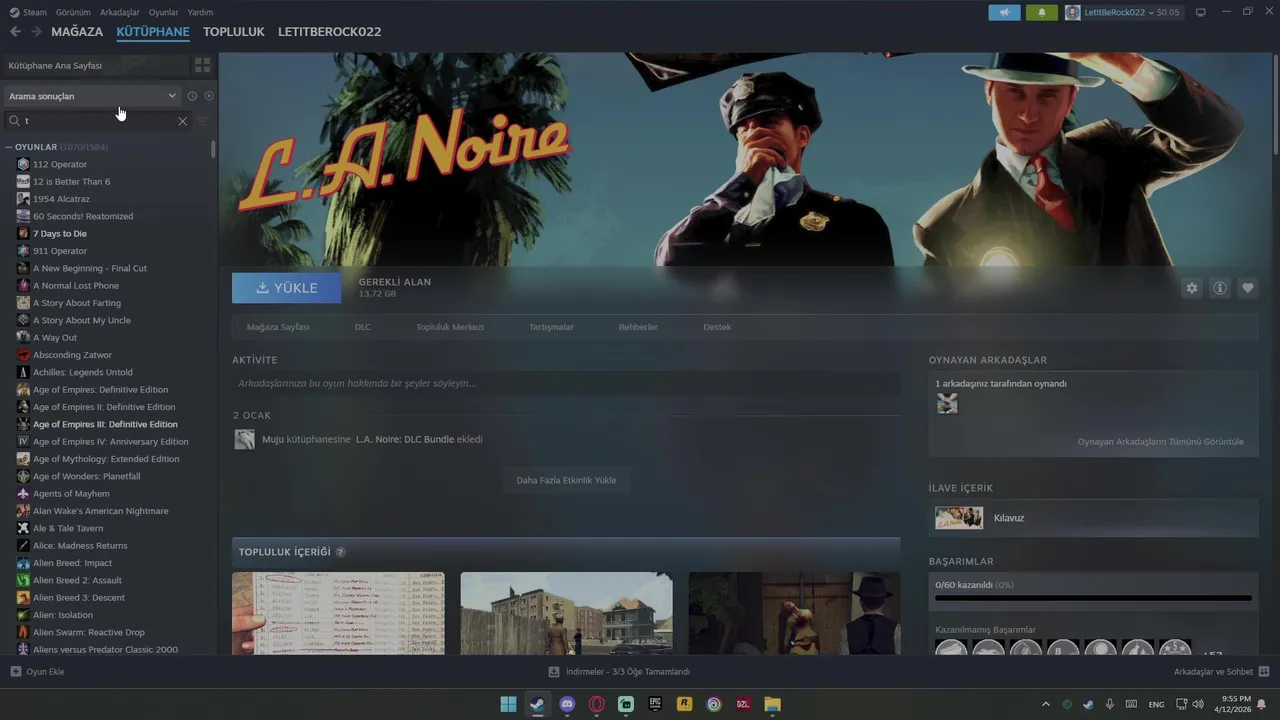
Task: Select '7 Days to Die' in list
Action: click(60, 234)
